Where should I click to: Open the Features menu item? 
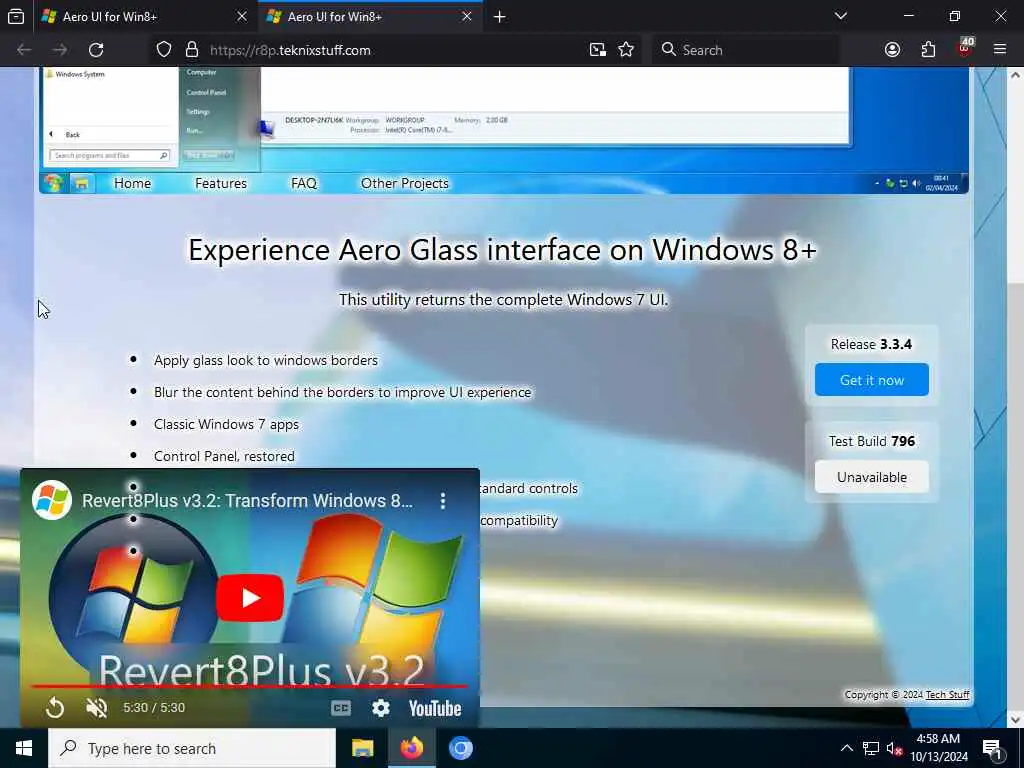[x=221, y=184]
